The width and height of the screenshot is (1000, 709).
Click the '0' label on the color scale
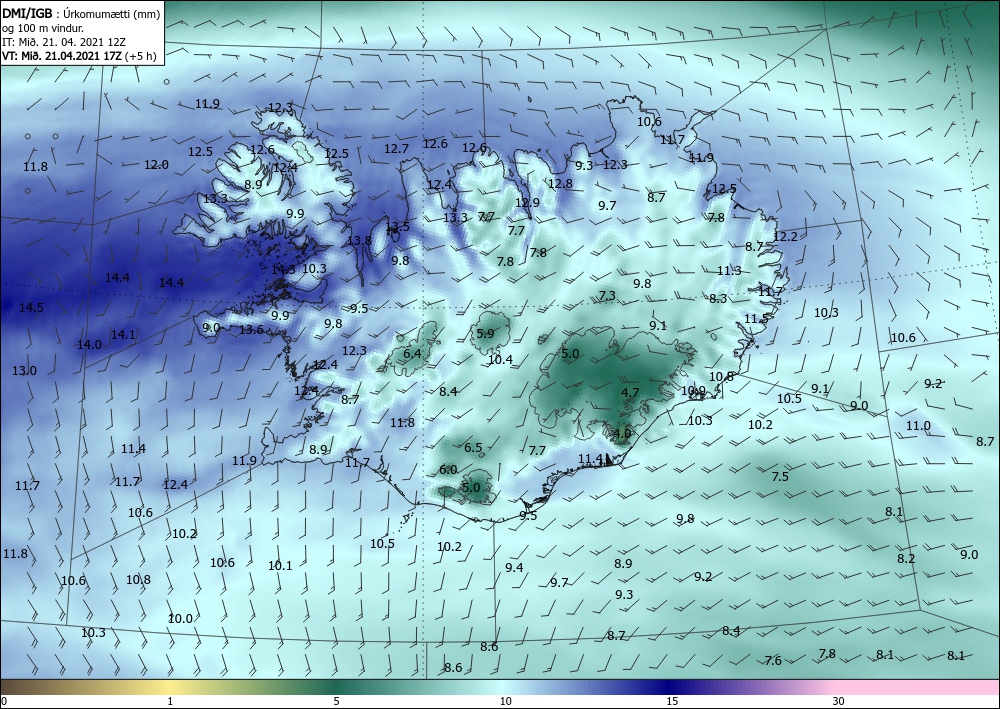click(x=4, y=701)
